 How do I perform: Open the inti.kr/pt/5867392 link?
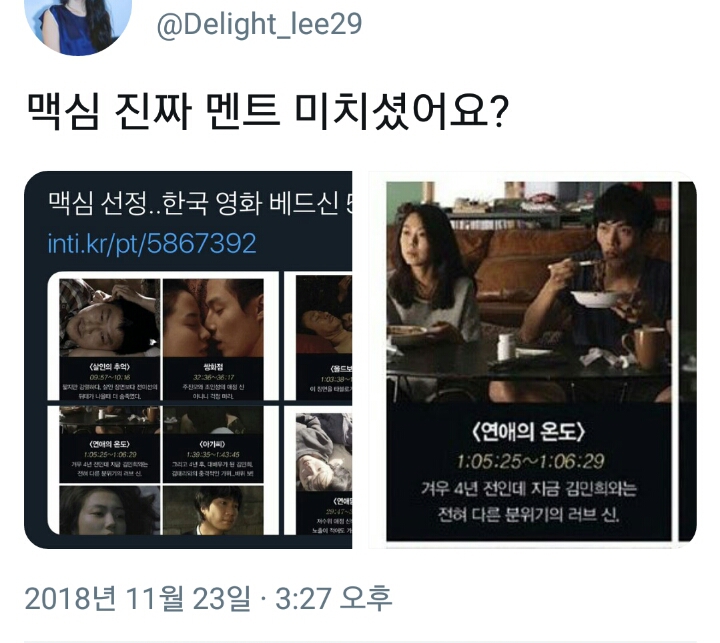point(152,243)
